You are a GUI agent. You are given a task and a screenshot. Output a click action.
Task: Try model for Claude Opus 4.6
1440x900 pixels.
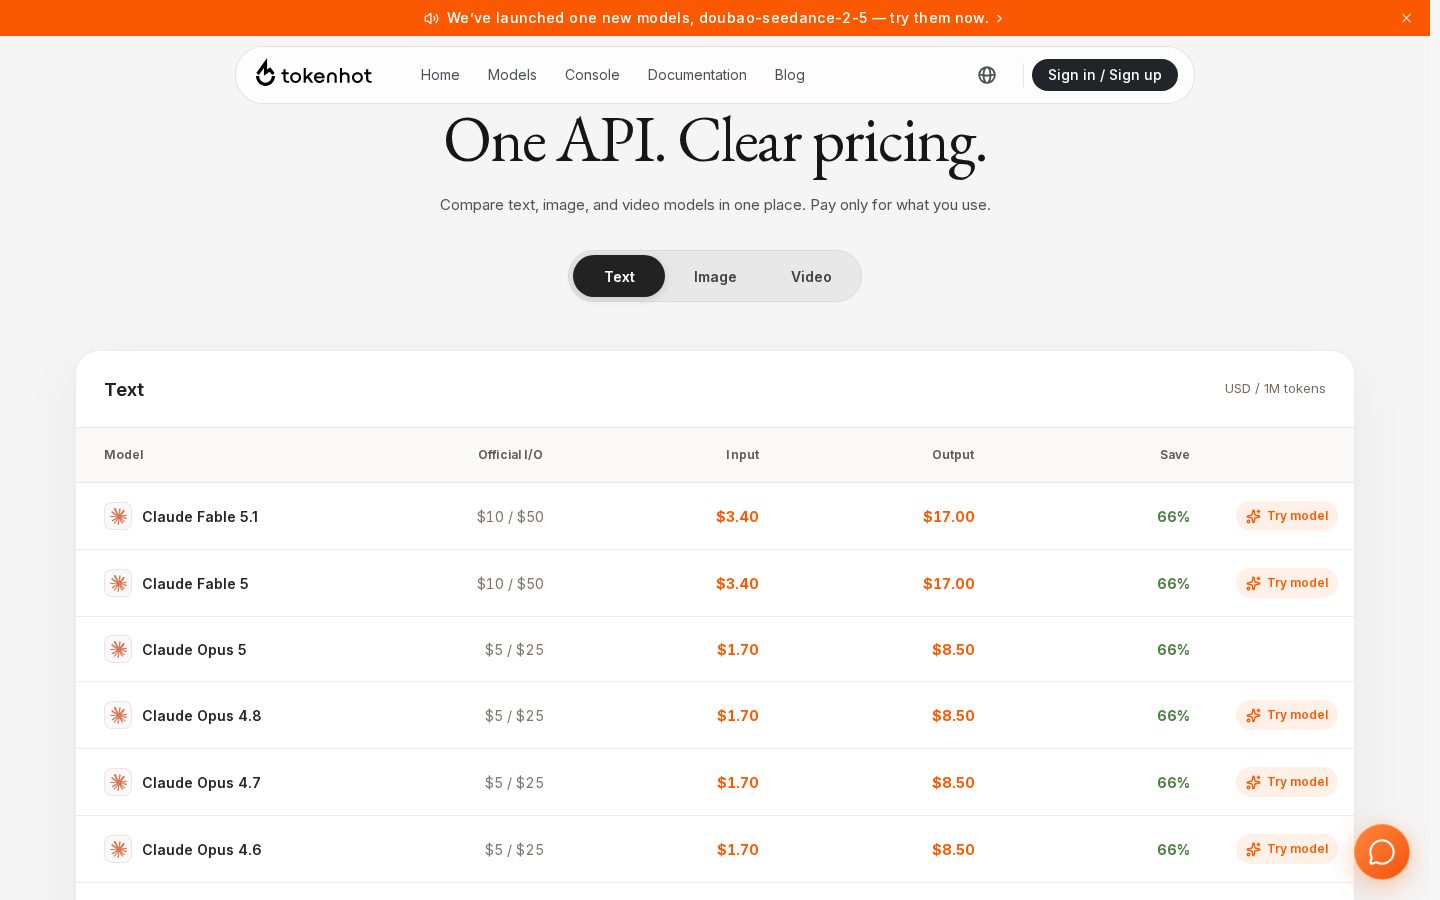point(1287,849)
